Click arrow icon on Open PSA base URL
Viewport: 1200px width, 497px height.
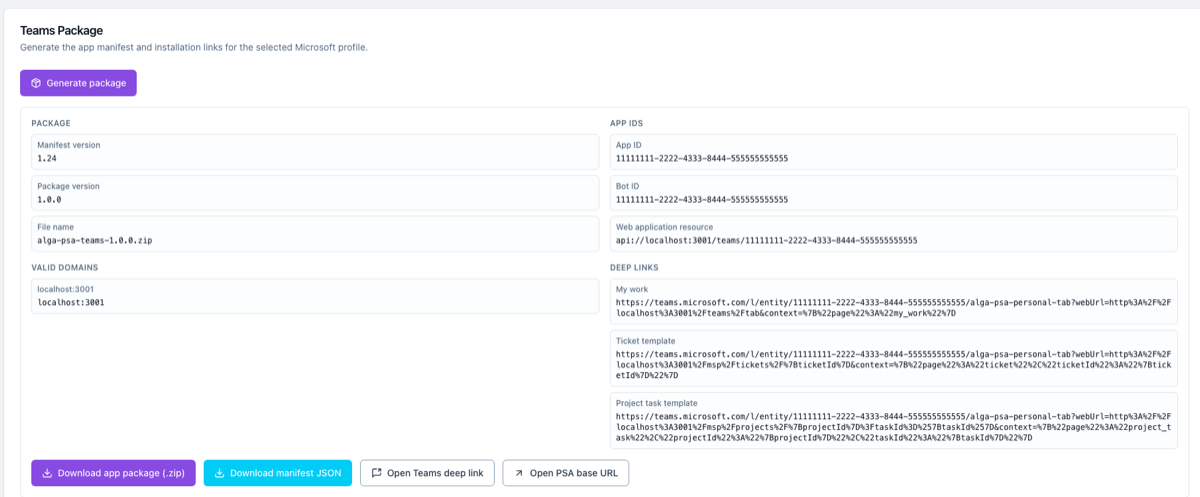pos(518,473)
